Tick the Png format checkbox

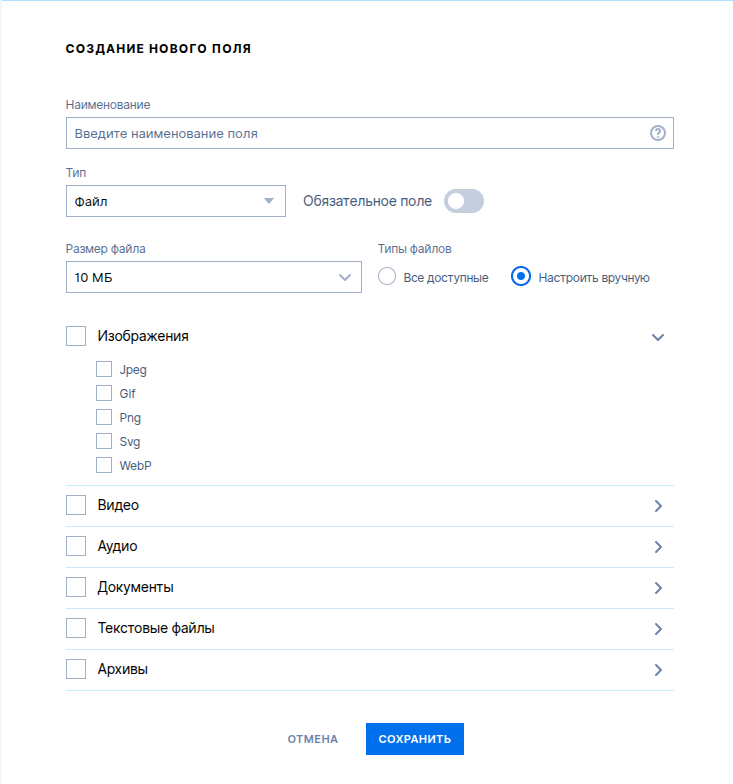[x=104, y=418]
